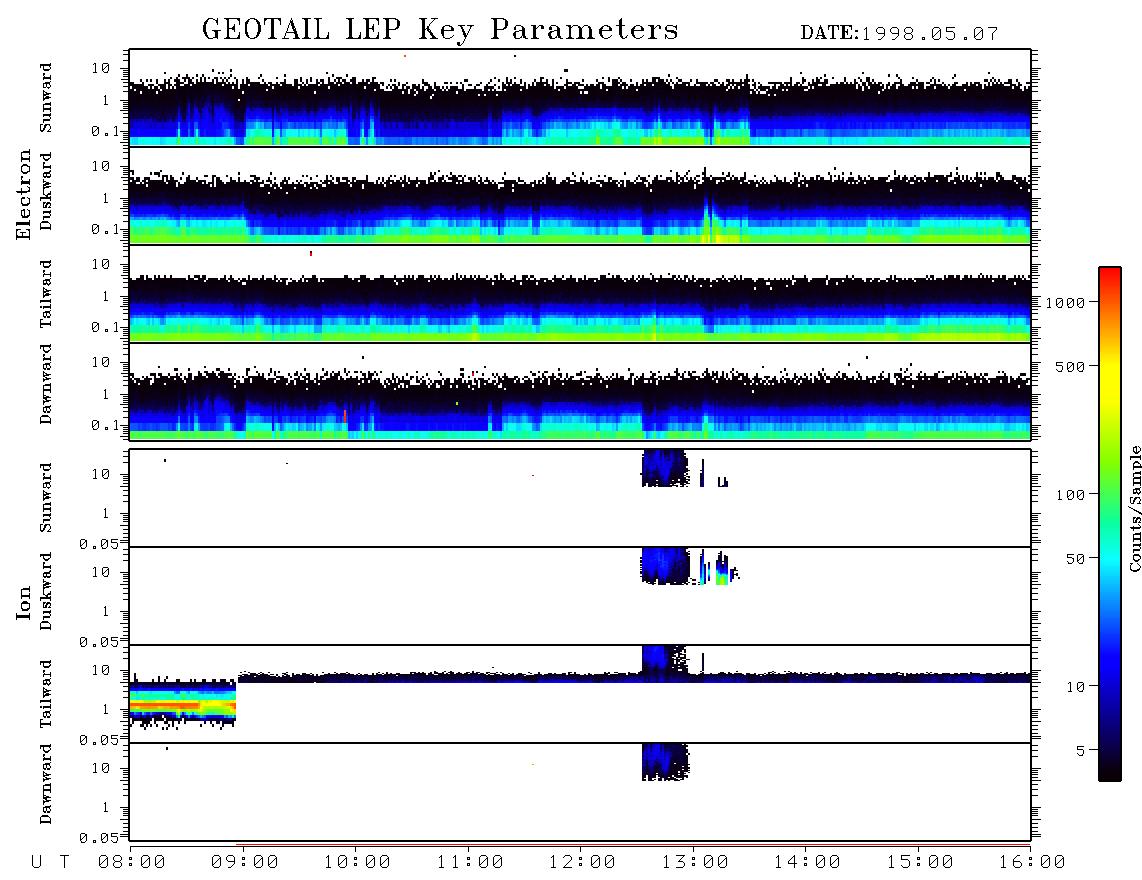The height and width of the screenshot is (880, 1142).
Task: Click the red high-count band in Ion Tailward panel
Action: pyautogui.click(x=182, y=705)
